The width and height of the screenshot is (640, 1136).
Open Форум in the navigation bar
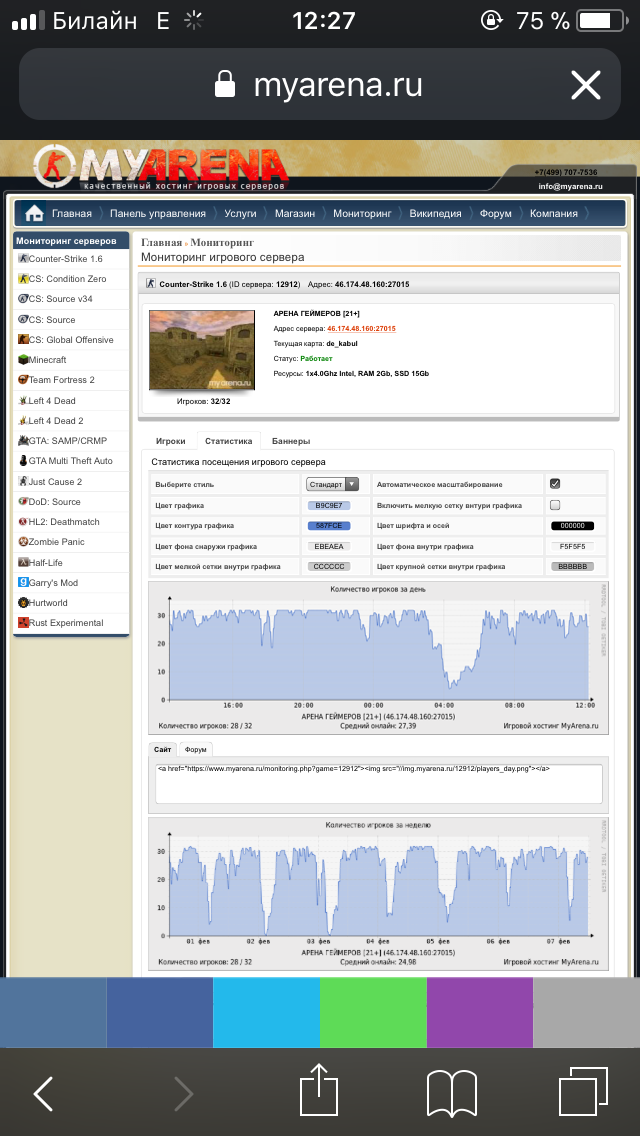pos(495,214)
